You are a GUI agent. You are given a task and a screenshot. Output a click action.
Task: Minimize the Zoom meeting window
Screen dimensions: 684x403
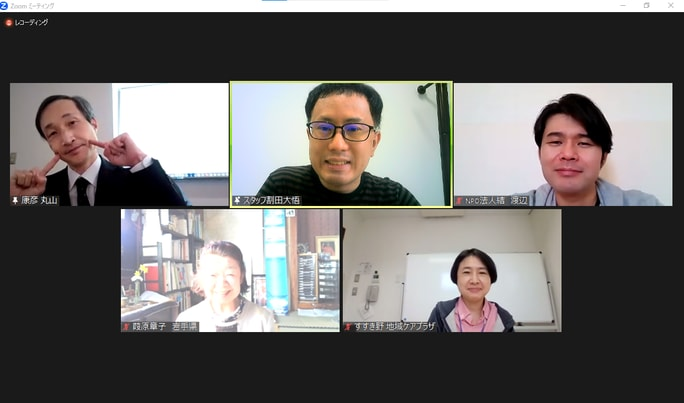pyautogui.click(x=623, y=6)
